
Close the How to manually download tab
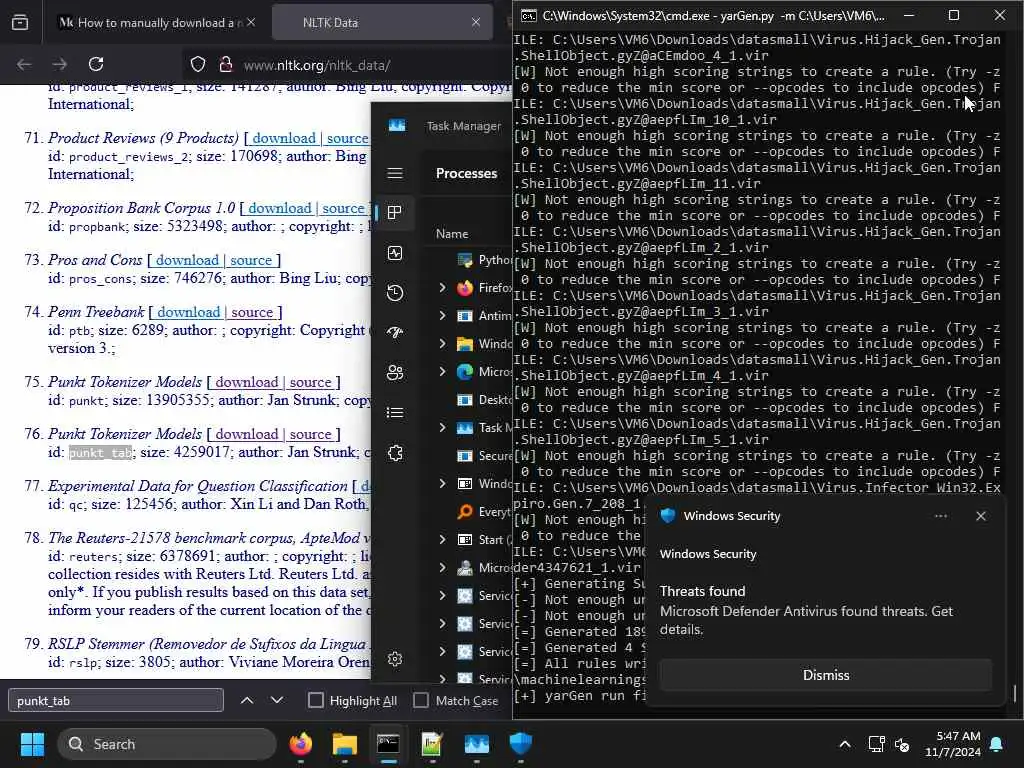coord(251,23)
